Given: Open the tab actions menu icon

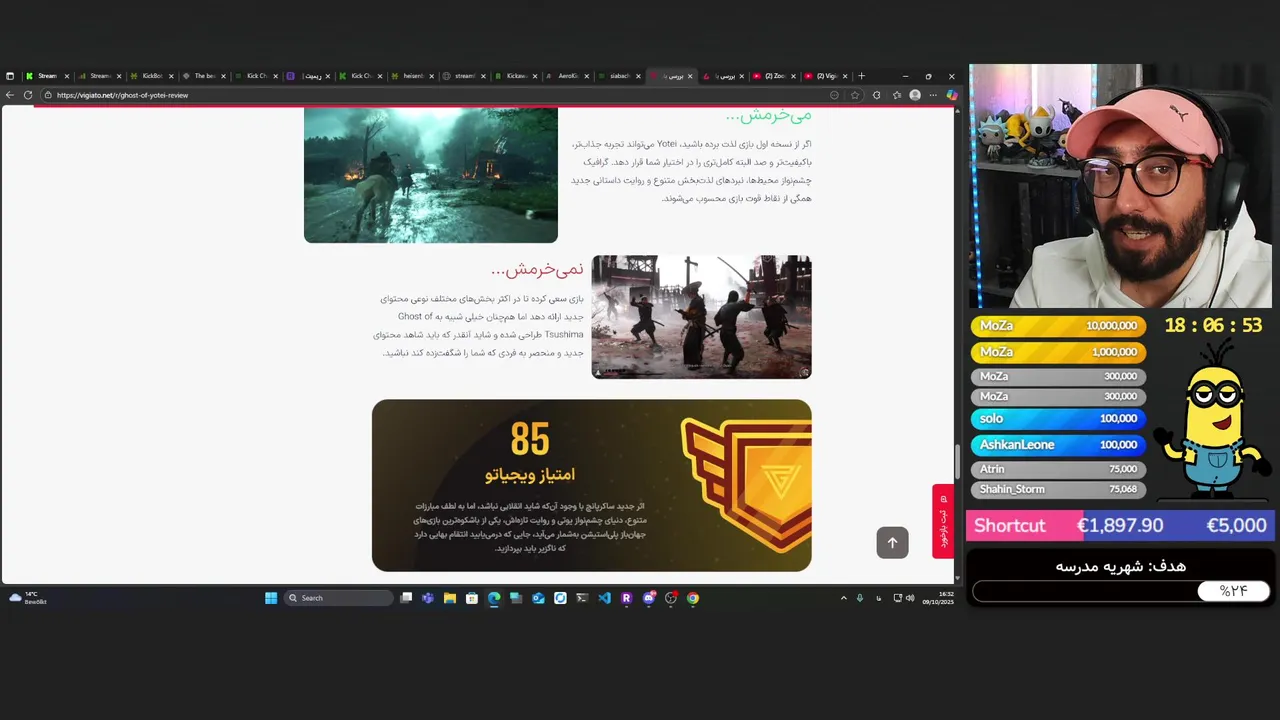Looking at the screenshot, I should [x=10, y=76].
